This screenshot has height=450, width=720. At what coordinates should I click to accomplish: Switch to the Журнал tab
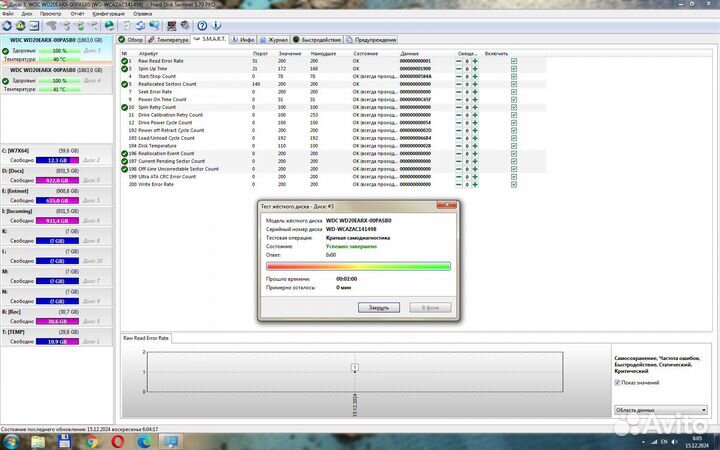[274, 40]
